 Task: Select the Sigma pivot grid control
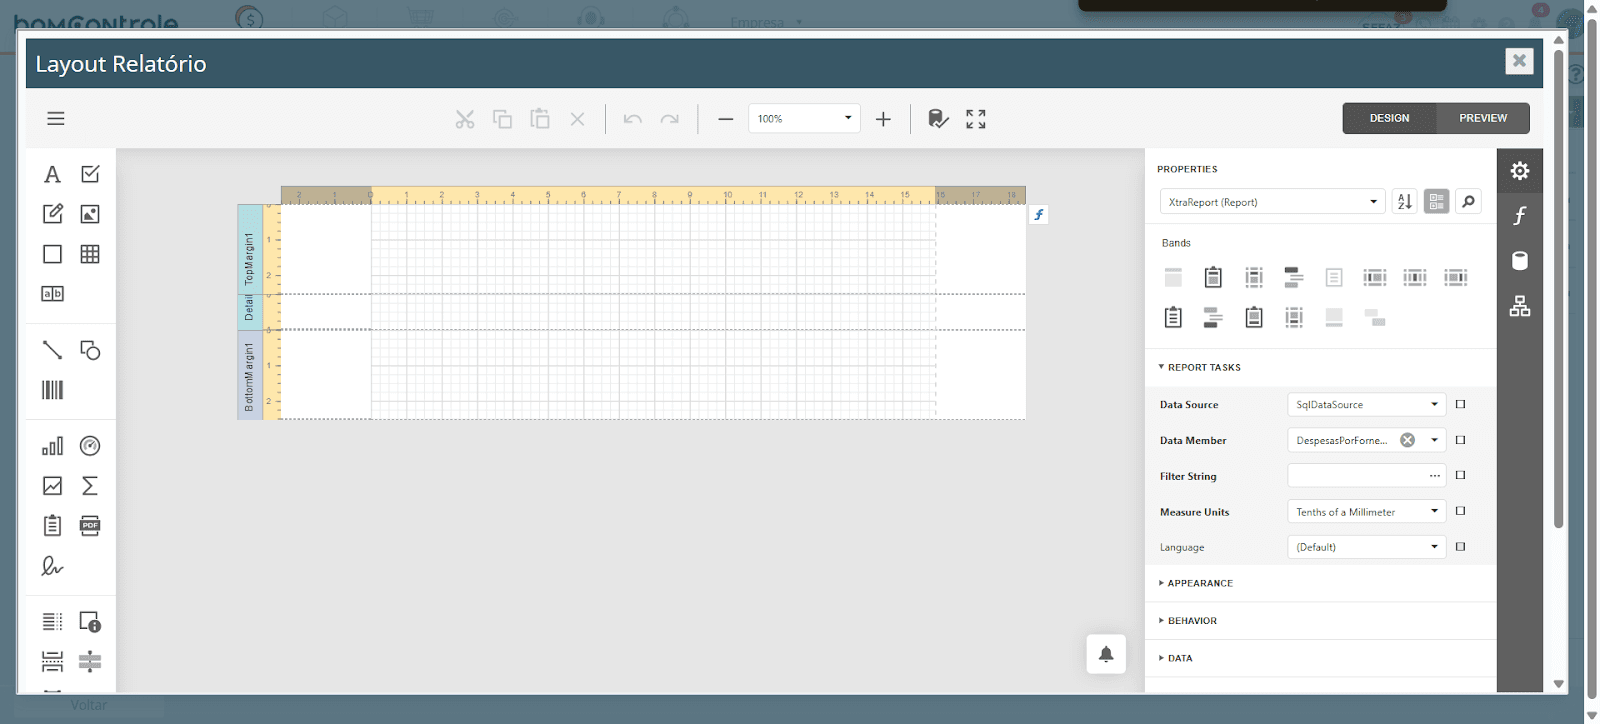click(x=90, y=486)
